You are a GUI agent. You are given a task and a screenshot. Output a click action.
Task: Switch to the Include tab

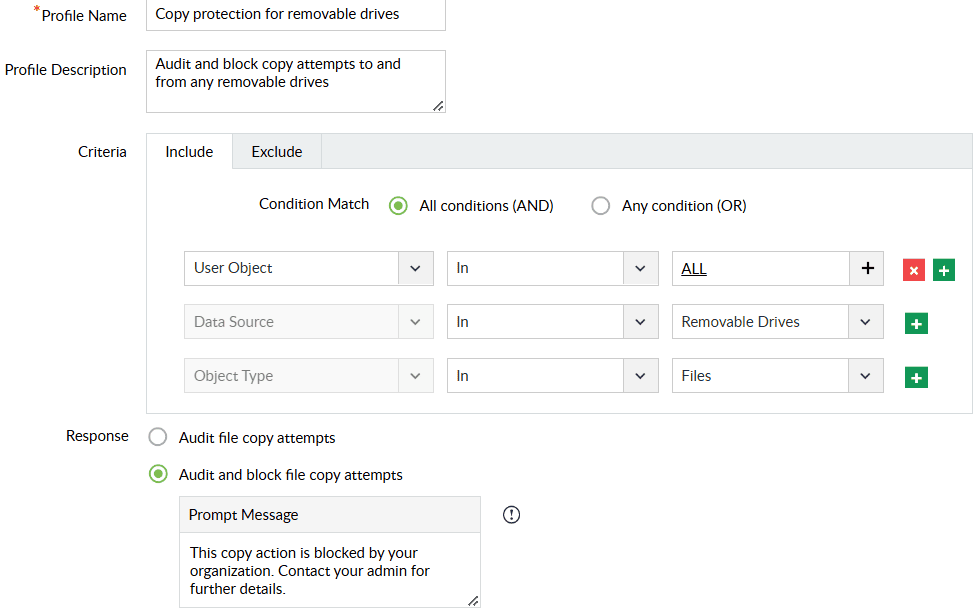click(x=189, y=152)
